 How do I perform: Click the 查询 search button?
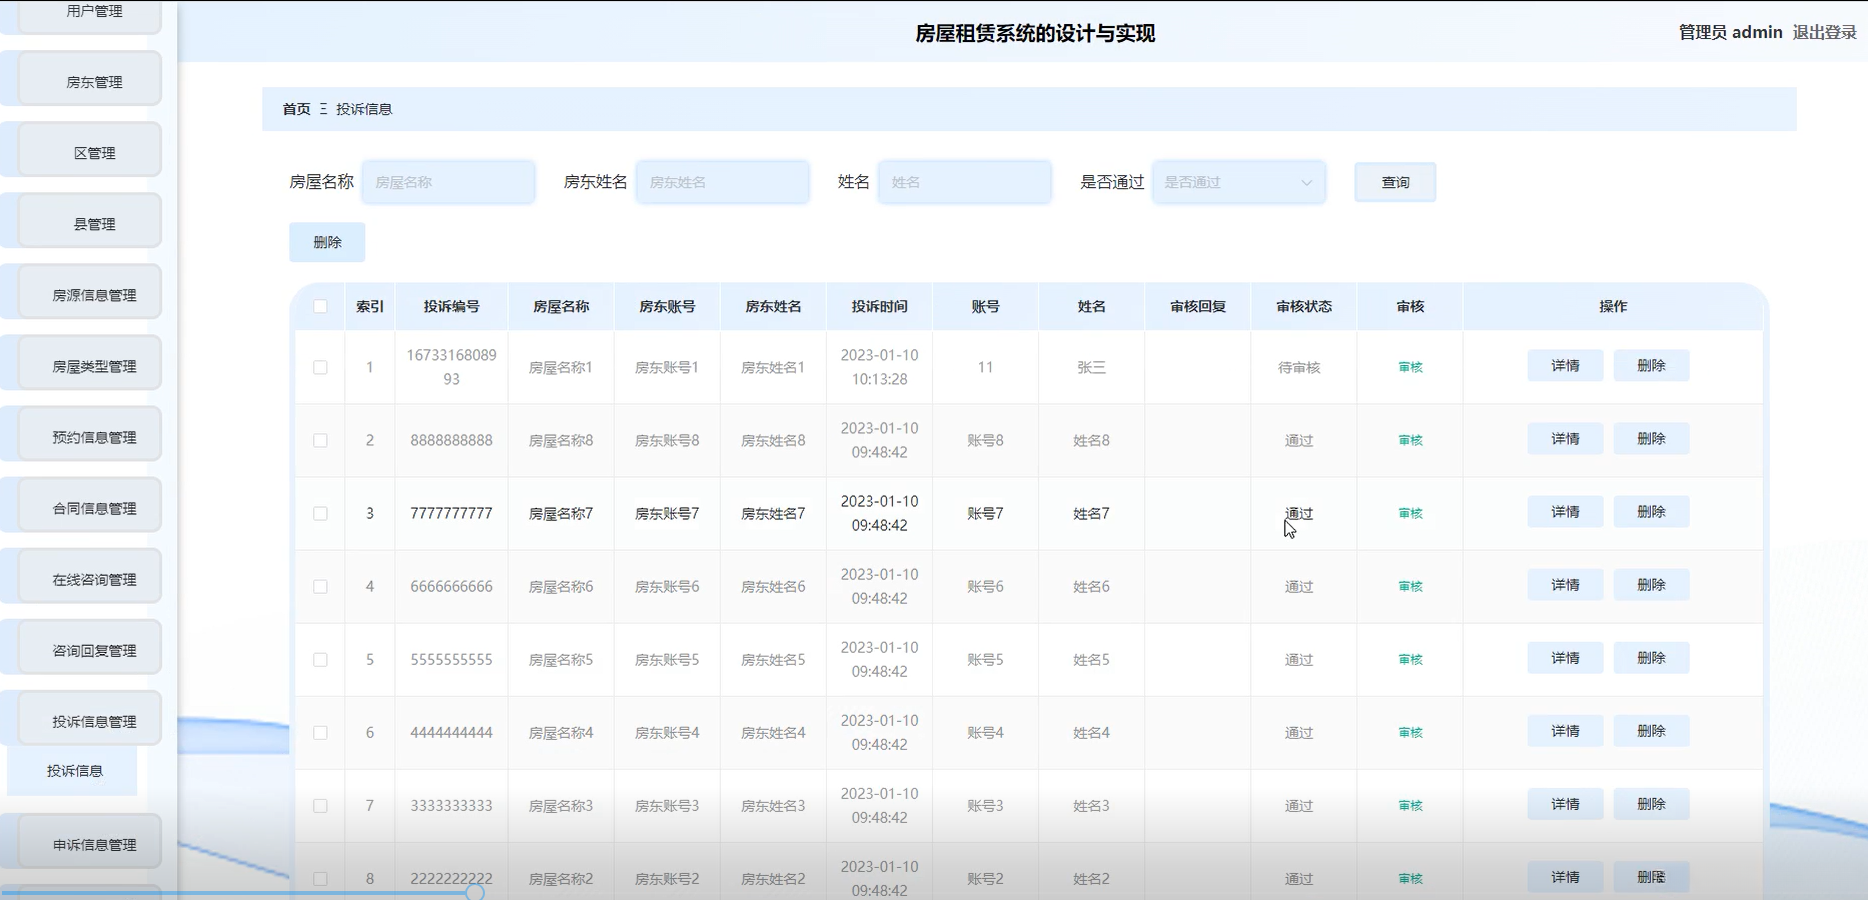tap(1395, 182)
